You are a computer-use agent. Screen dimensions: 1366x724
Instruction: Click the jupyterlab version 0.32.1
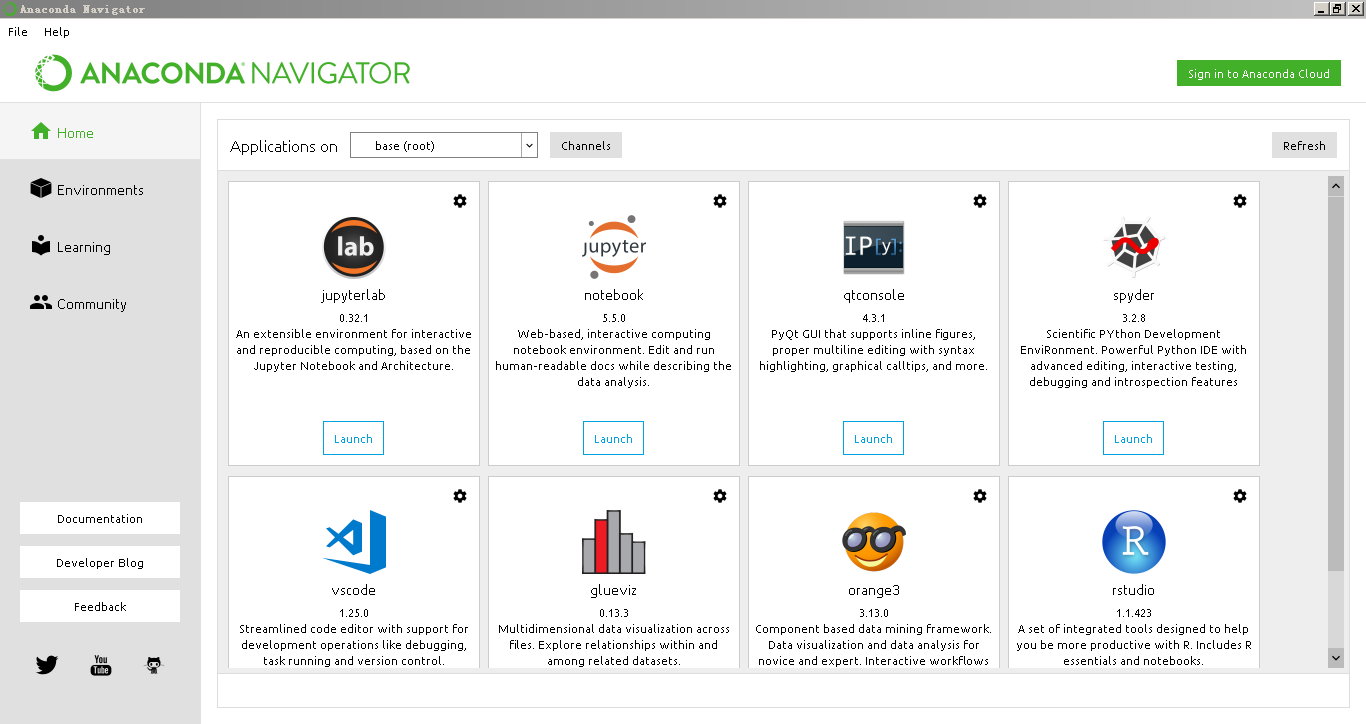354,317
